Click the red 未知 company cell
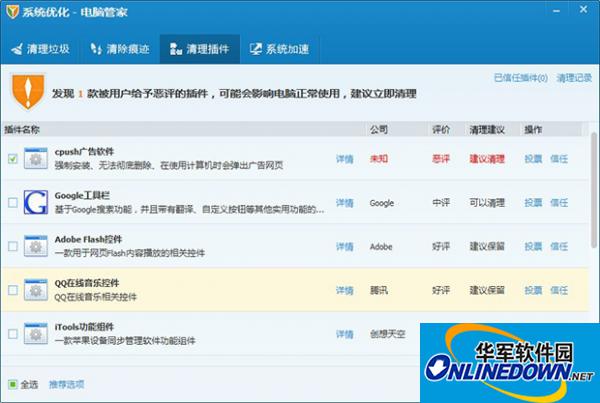This screenshot has height=403, width=600. coord(379,159)
